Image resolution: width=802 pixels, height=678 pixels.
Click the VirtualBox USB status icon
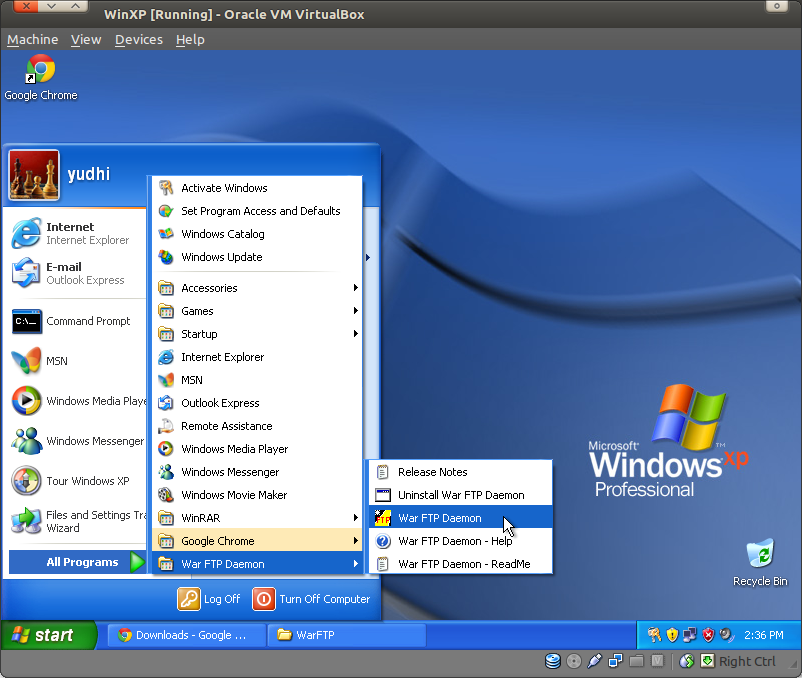click(594, 661)
